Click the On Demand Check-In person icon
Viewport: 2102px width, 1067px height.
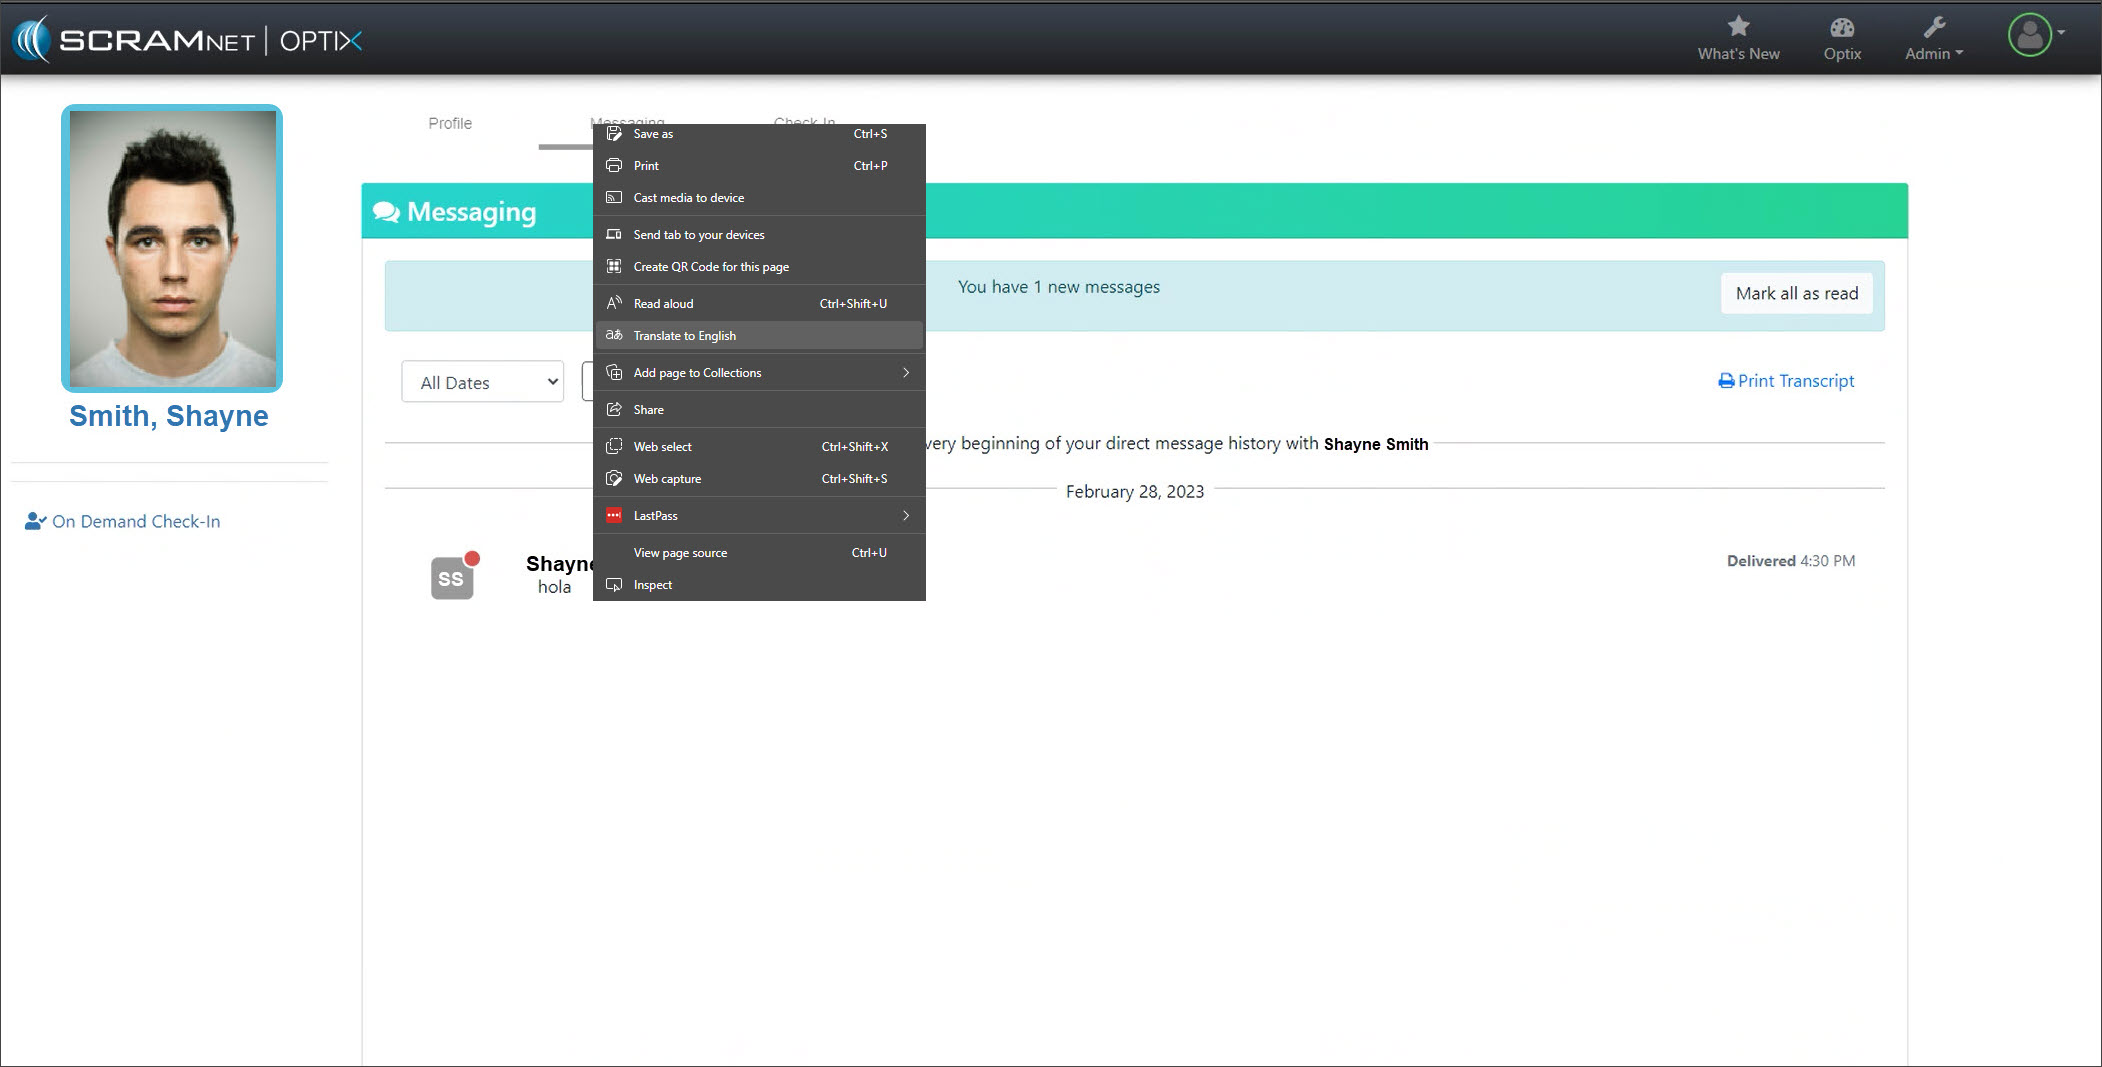(x=35, y=521)
